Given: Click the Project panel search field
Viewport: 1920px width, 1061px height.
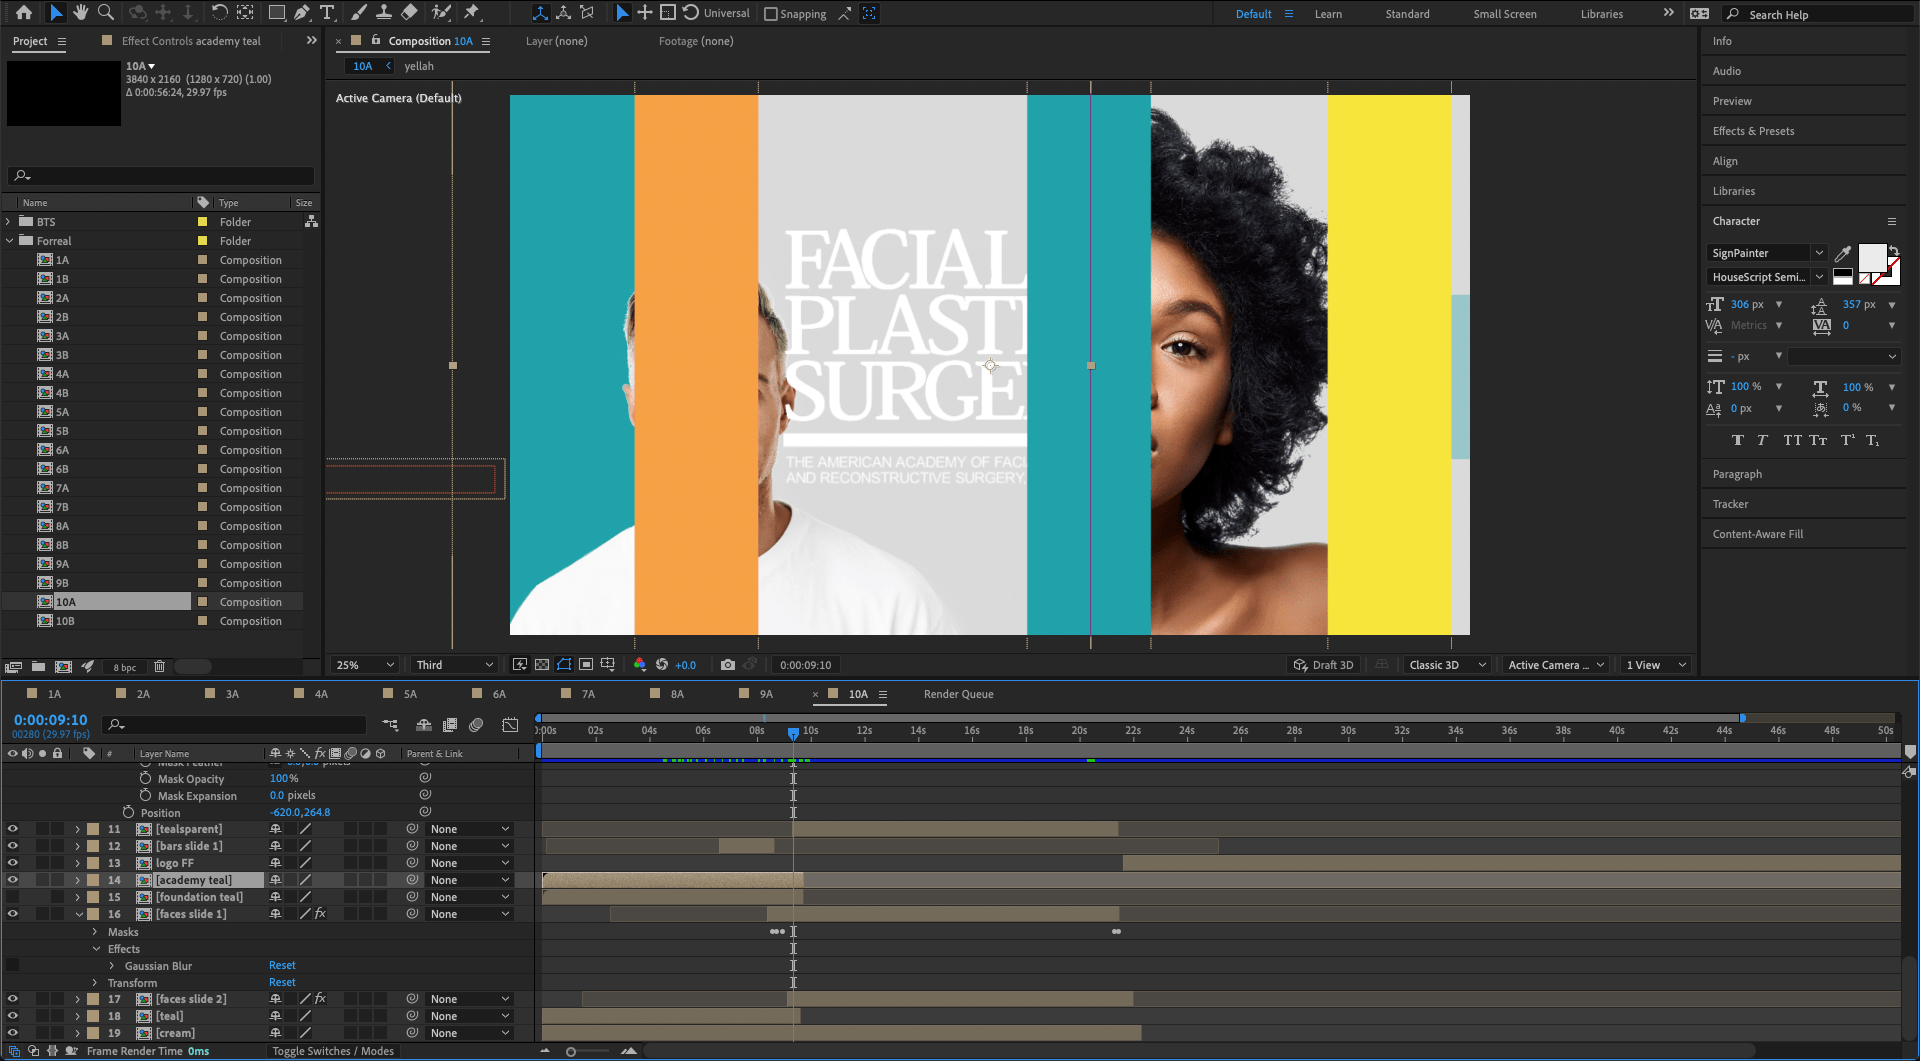Looking at the screenshot, I should (160, 176).
